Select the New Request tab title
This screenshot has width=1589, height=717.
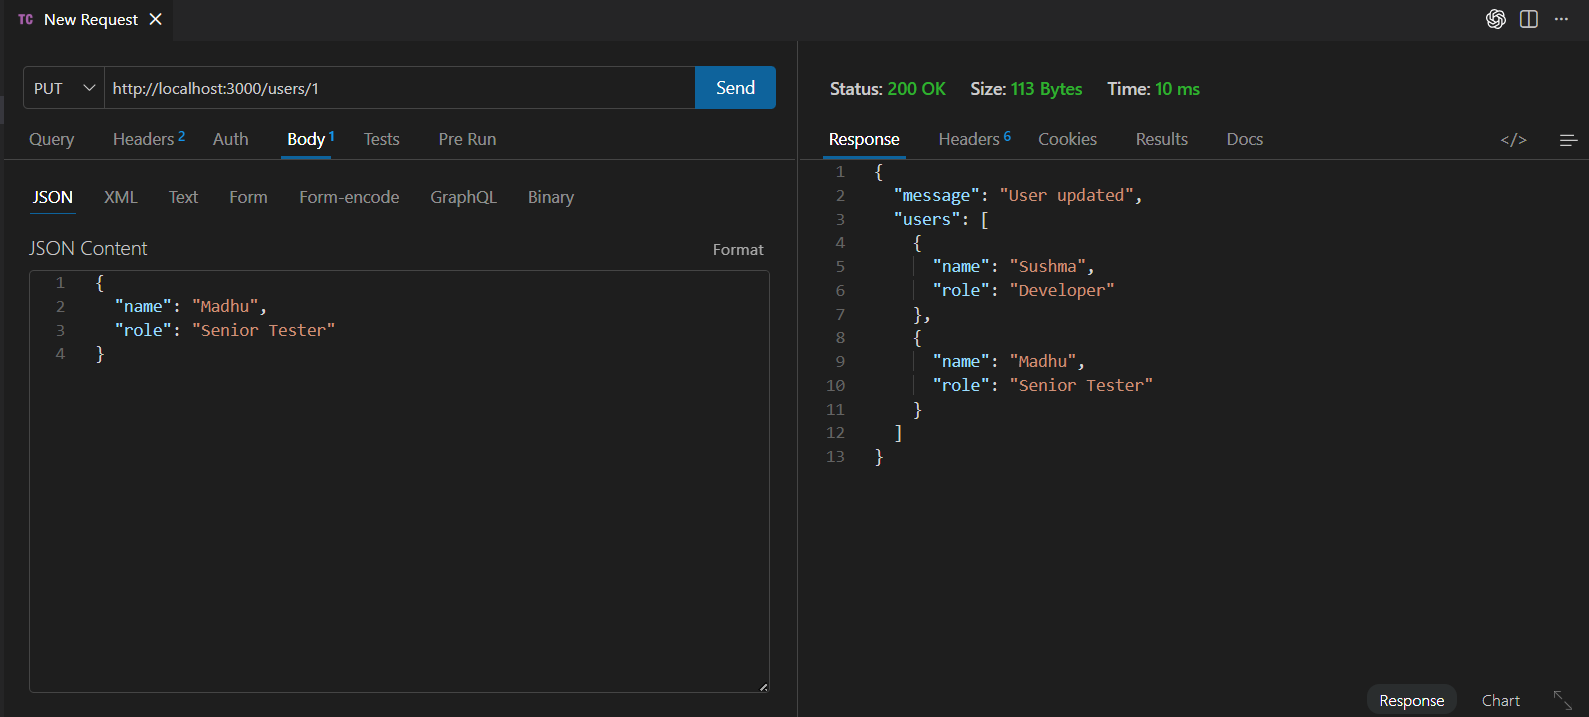click(x=91, y=19)
